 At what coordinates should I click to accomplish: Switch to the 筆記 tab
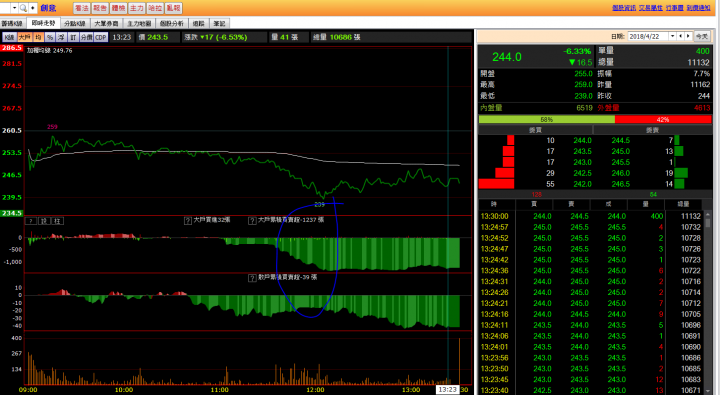point(219,23)
